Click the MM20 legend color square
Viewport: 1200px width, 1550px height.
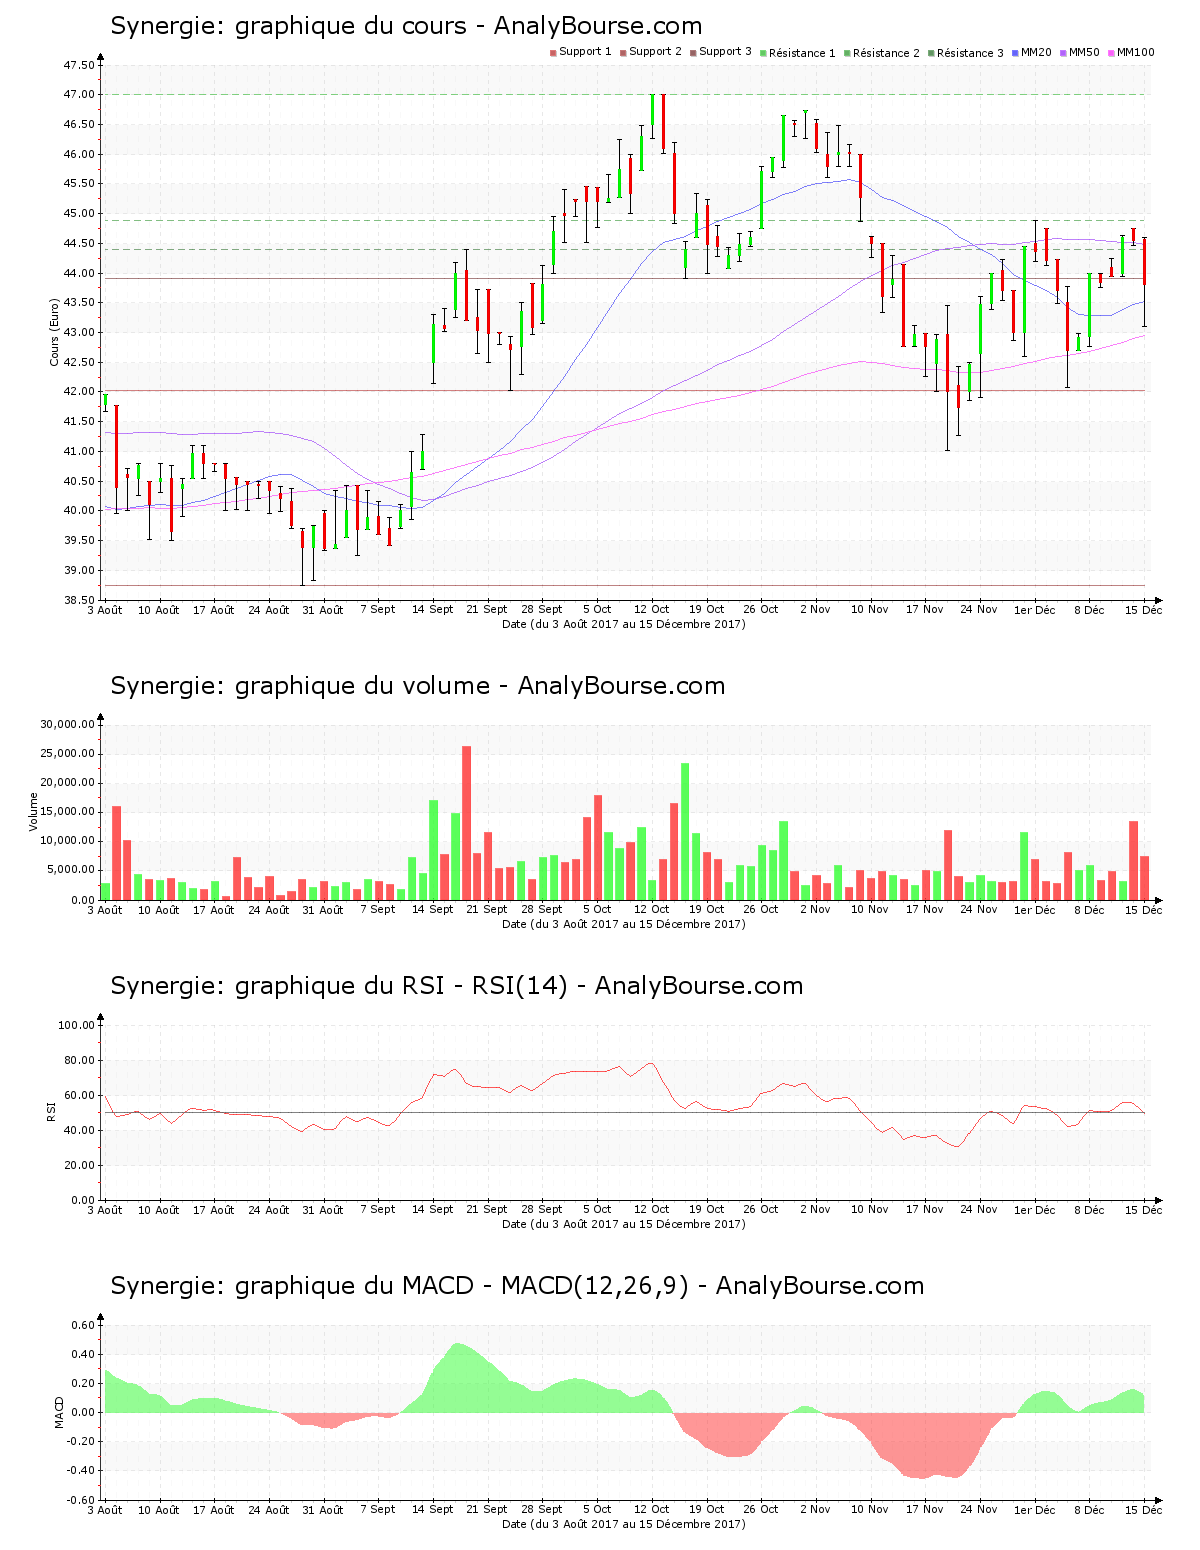pyautogui.click(x=1015, y=53)
